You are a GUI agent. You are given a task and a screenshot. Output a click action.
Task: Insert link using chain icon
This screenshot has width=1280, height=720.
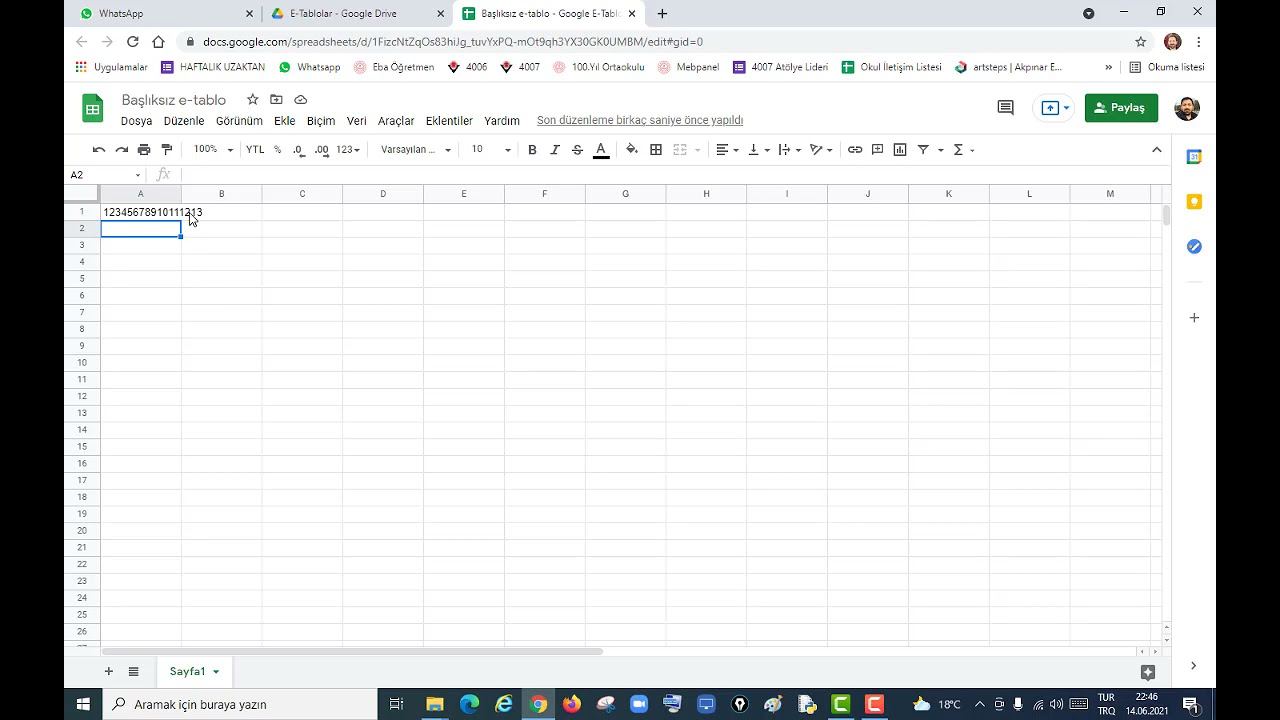[x=855, y=150]
